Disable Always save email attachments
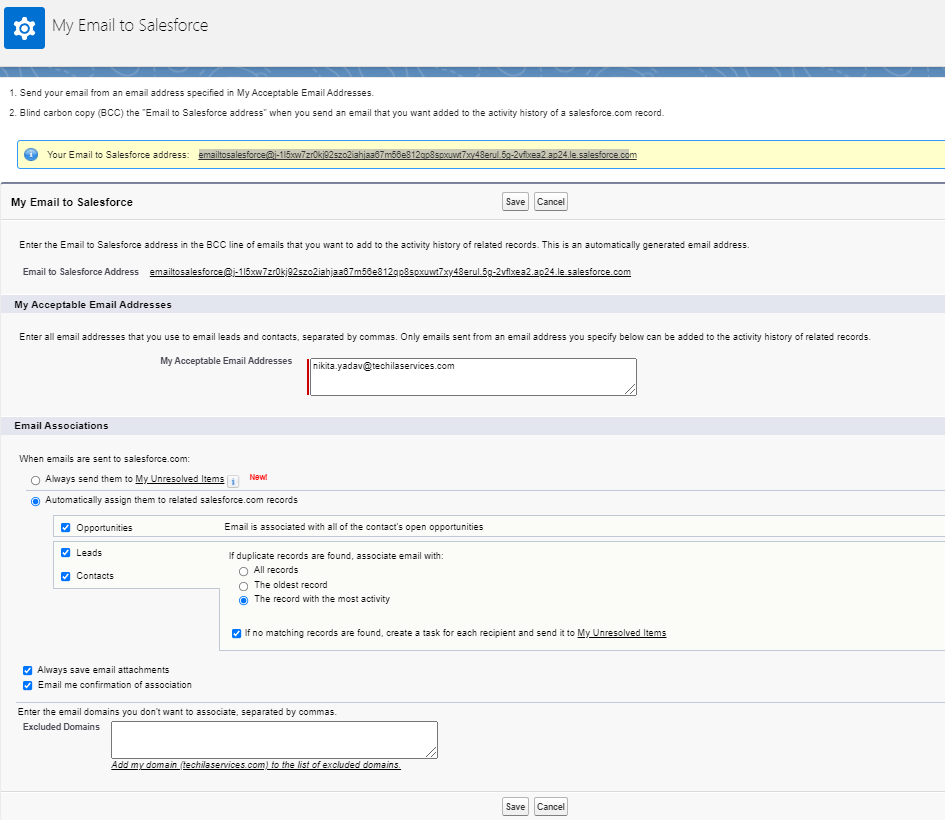 [x=28, y=670]
